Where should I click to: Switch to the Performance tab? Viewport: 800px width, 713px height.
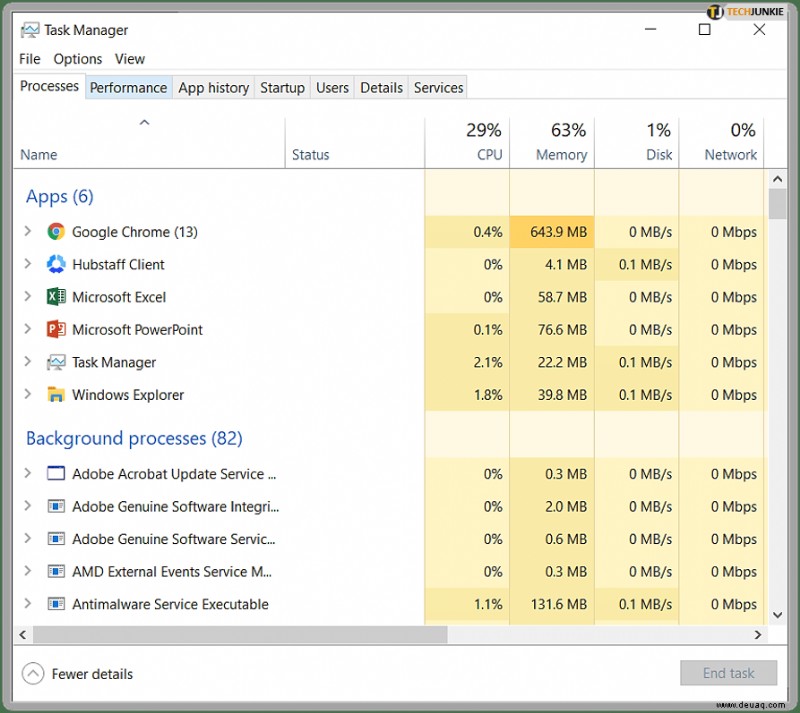[x=129, y=88]
